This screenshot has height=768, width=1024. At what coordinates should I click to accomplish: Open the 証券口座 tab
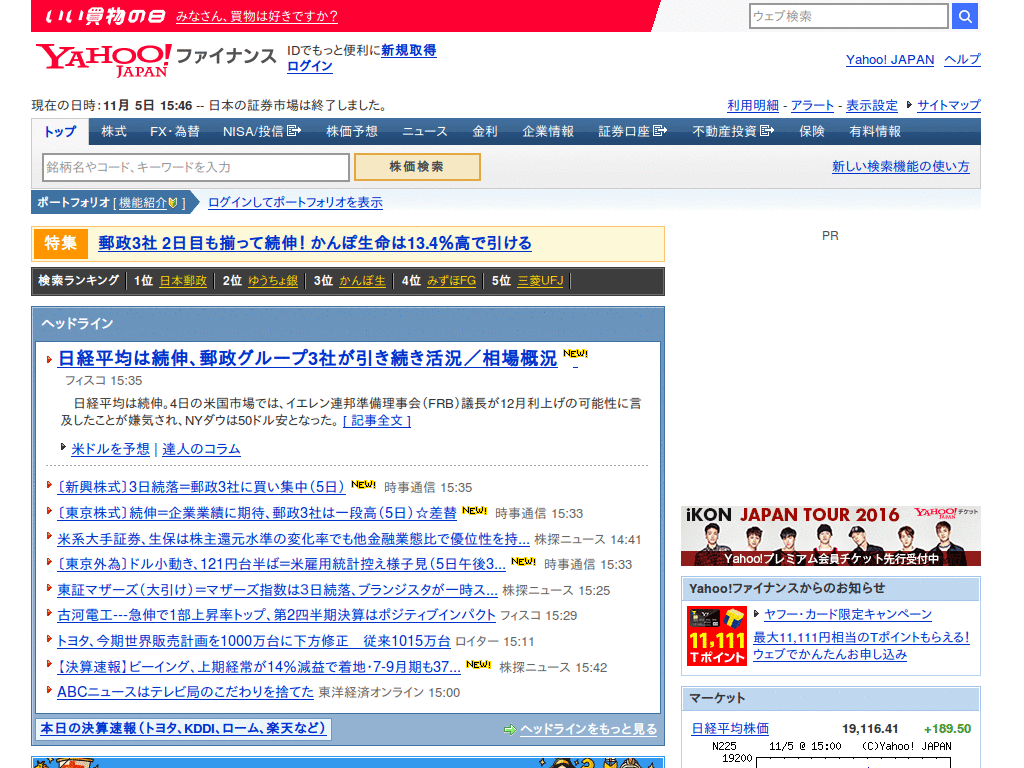pos(632,131)
